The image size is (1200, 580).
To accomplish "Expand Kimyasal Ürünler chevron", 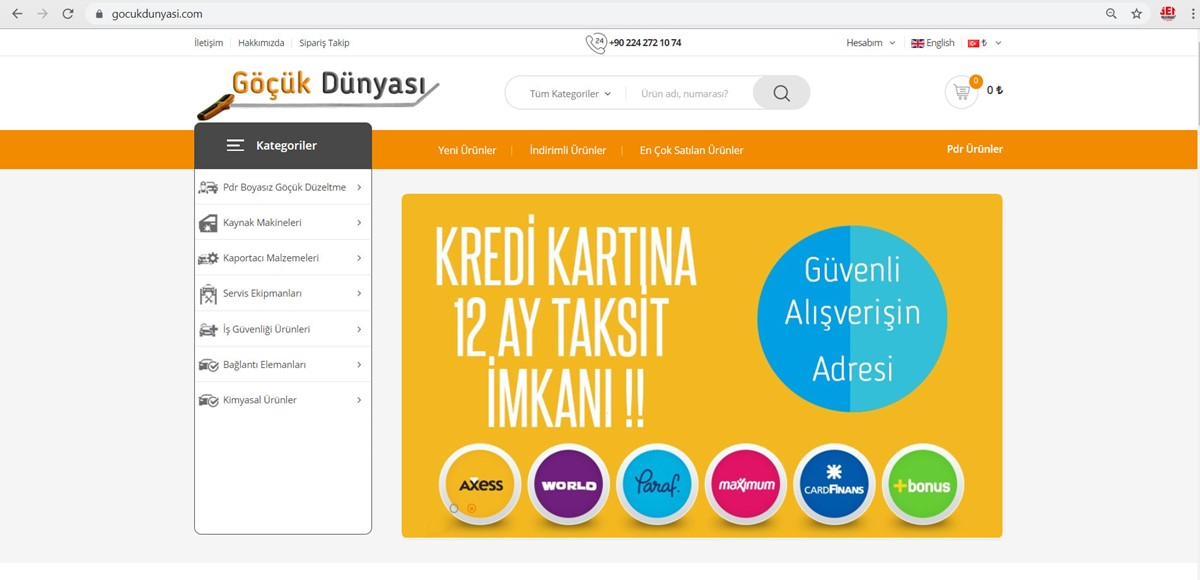I will [359, 400].
